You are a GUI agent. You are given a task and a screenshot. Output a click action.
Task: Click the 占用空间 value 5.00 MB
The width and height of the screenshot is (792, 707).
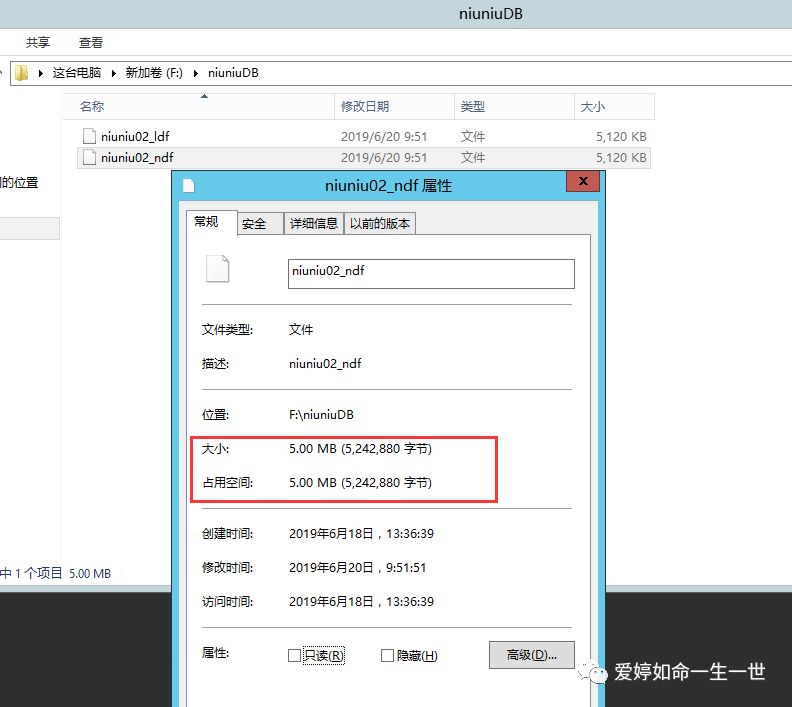pyautogui.click(x=360, y=482)
